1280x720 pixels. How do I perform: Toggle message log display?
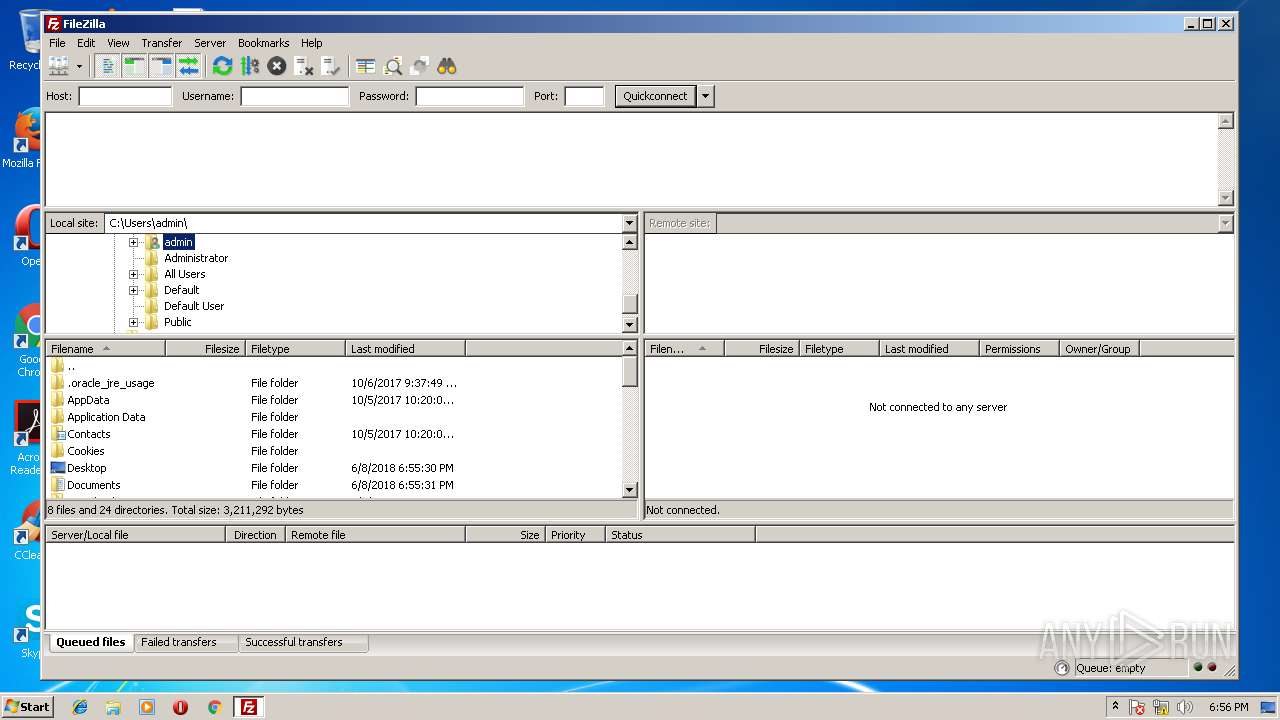pyautogui.click(x=107, y=66)
